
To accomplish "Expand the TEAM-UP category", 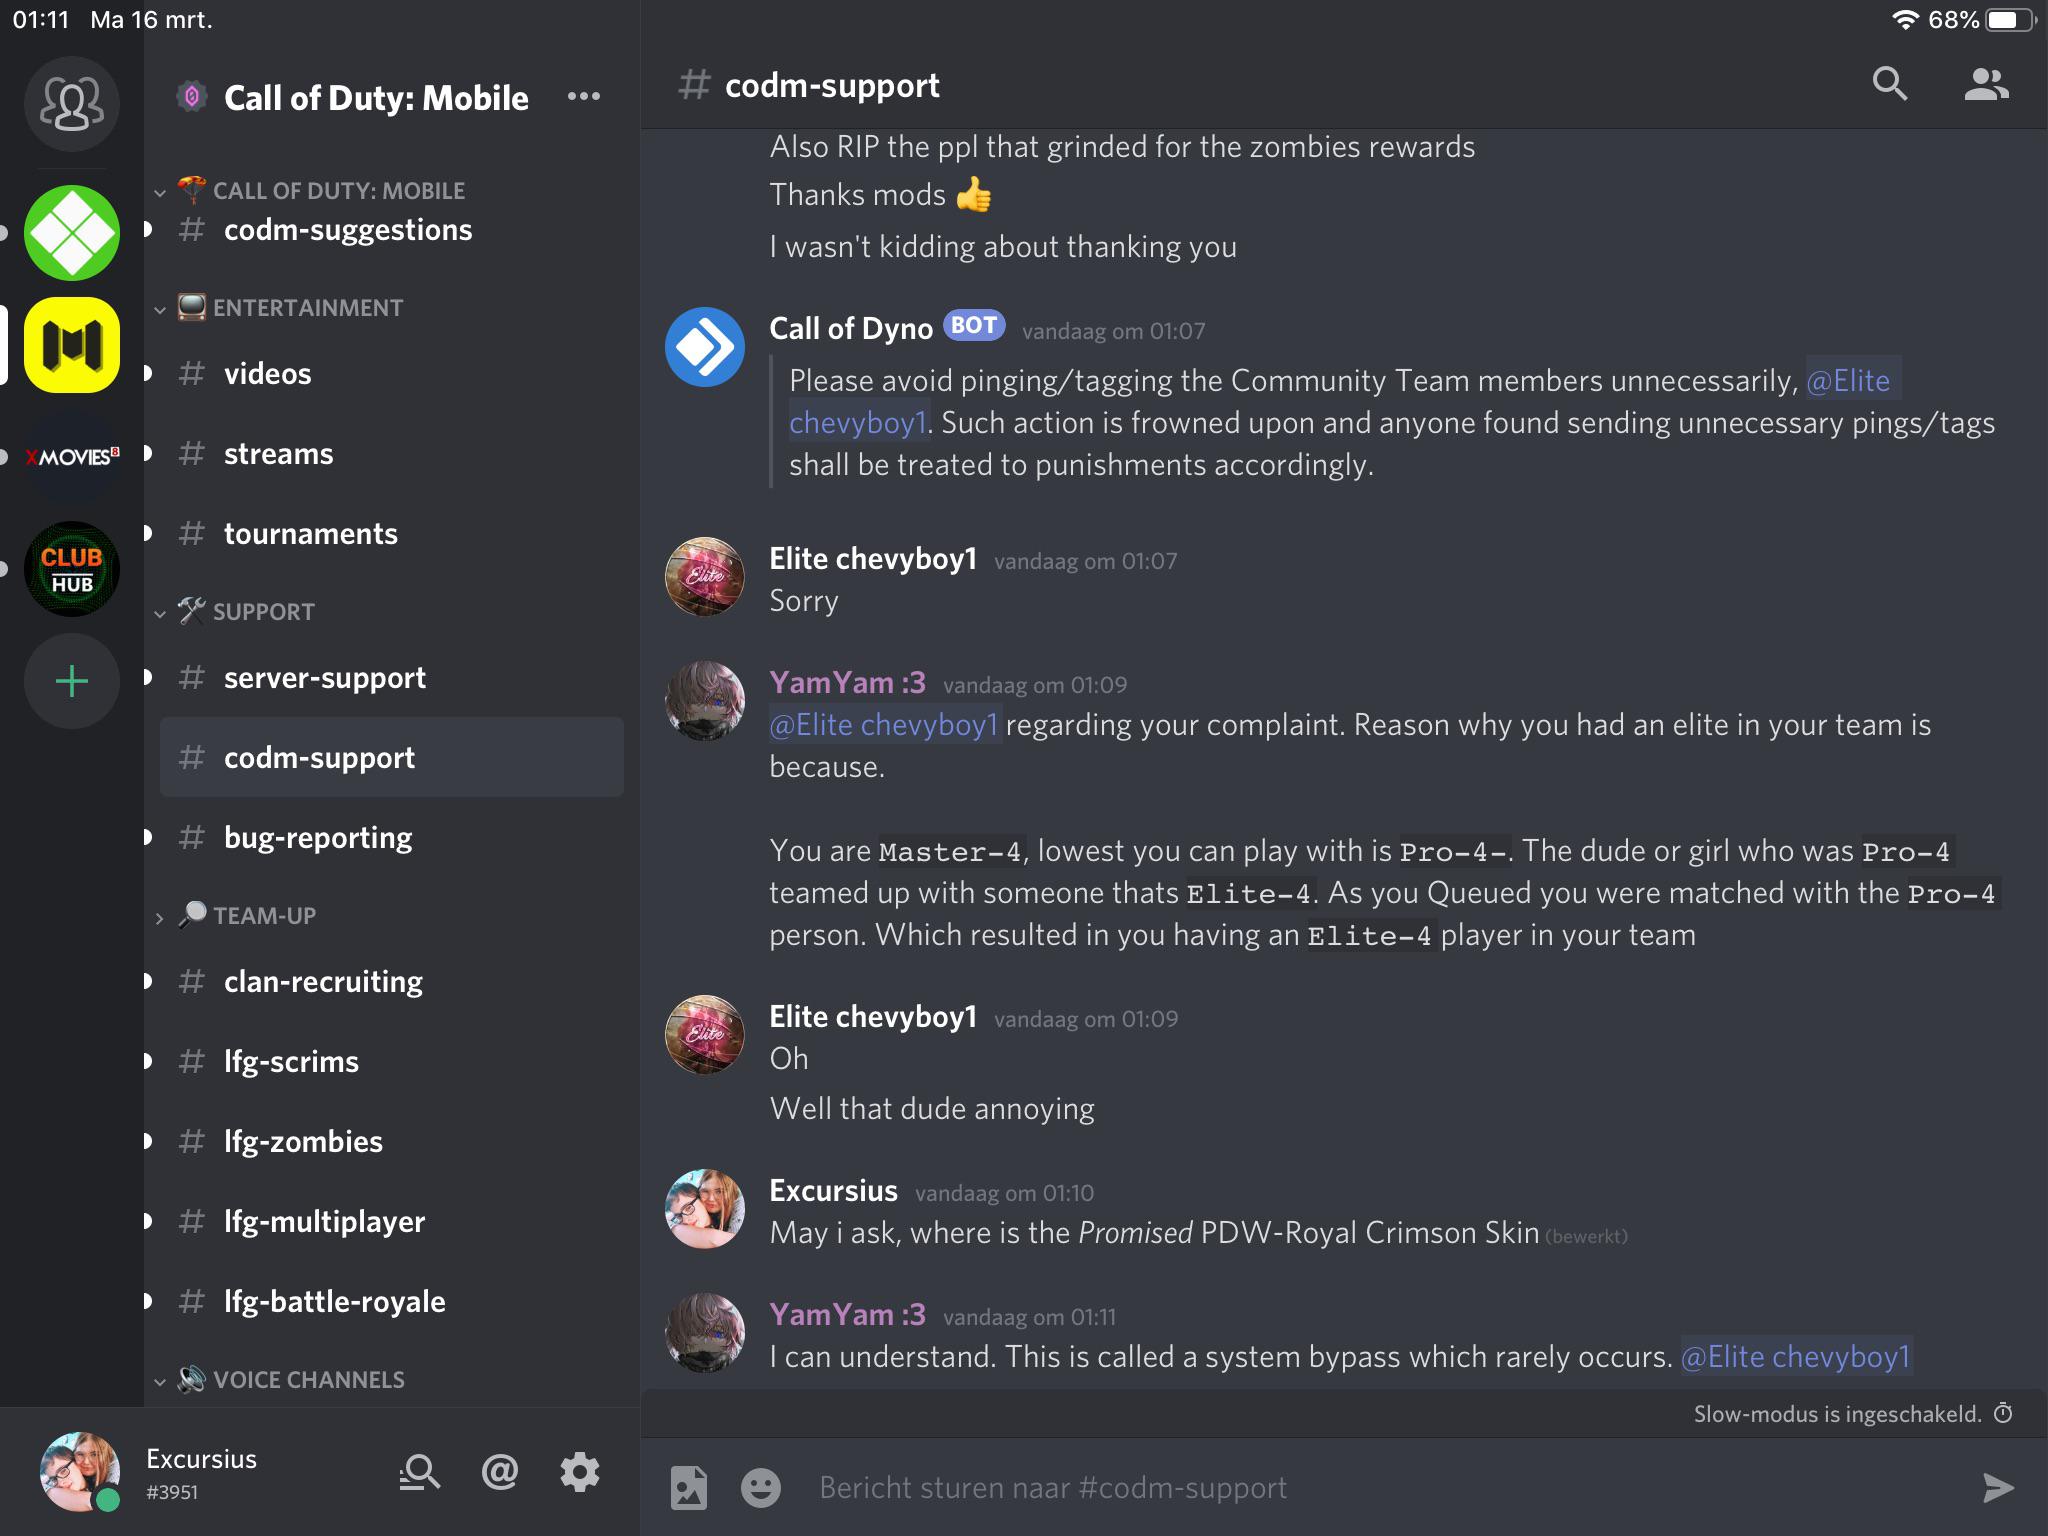I will click(x=247, y=916).
